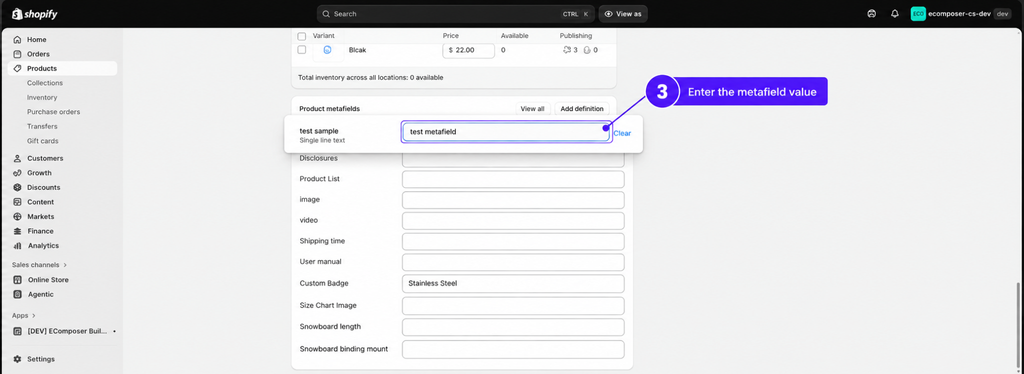Open the Sidekick assistant icon in top bar
Viewport: 1024px width, 374px height.
(871, 14)
